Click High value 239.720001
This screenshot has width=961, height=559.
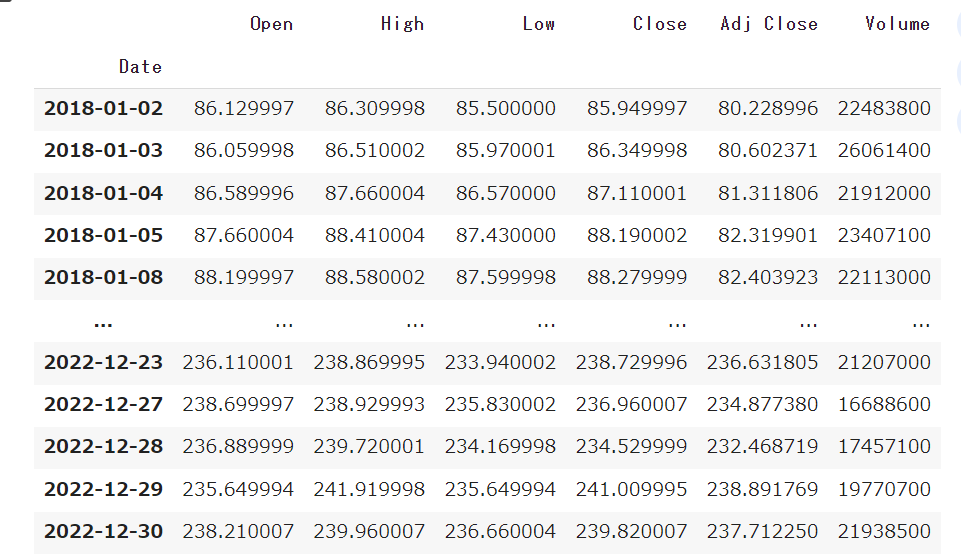(369, 447)
